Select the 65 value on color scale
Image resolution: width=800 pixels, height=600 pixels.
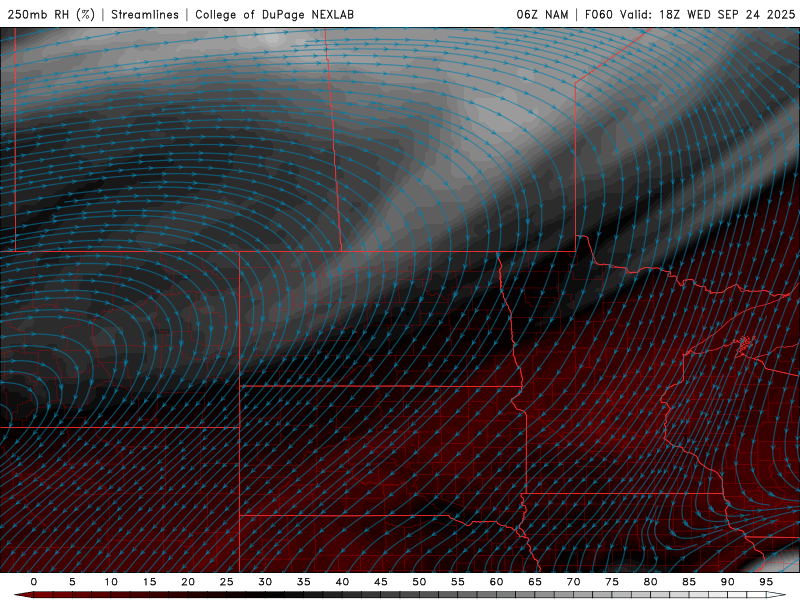tap(535, 582)
